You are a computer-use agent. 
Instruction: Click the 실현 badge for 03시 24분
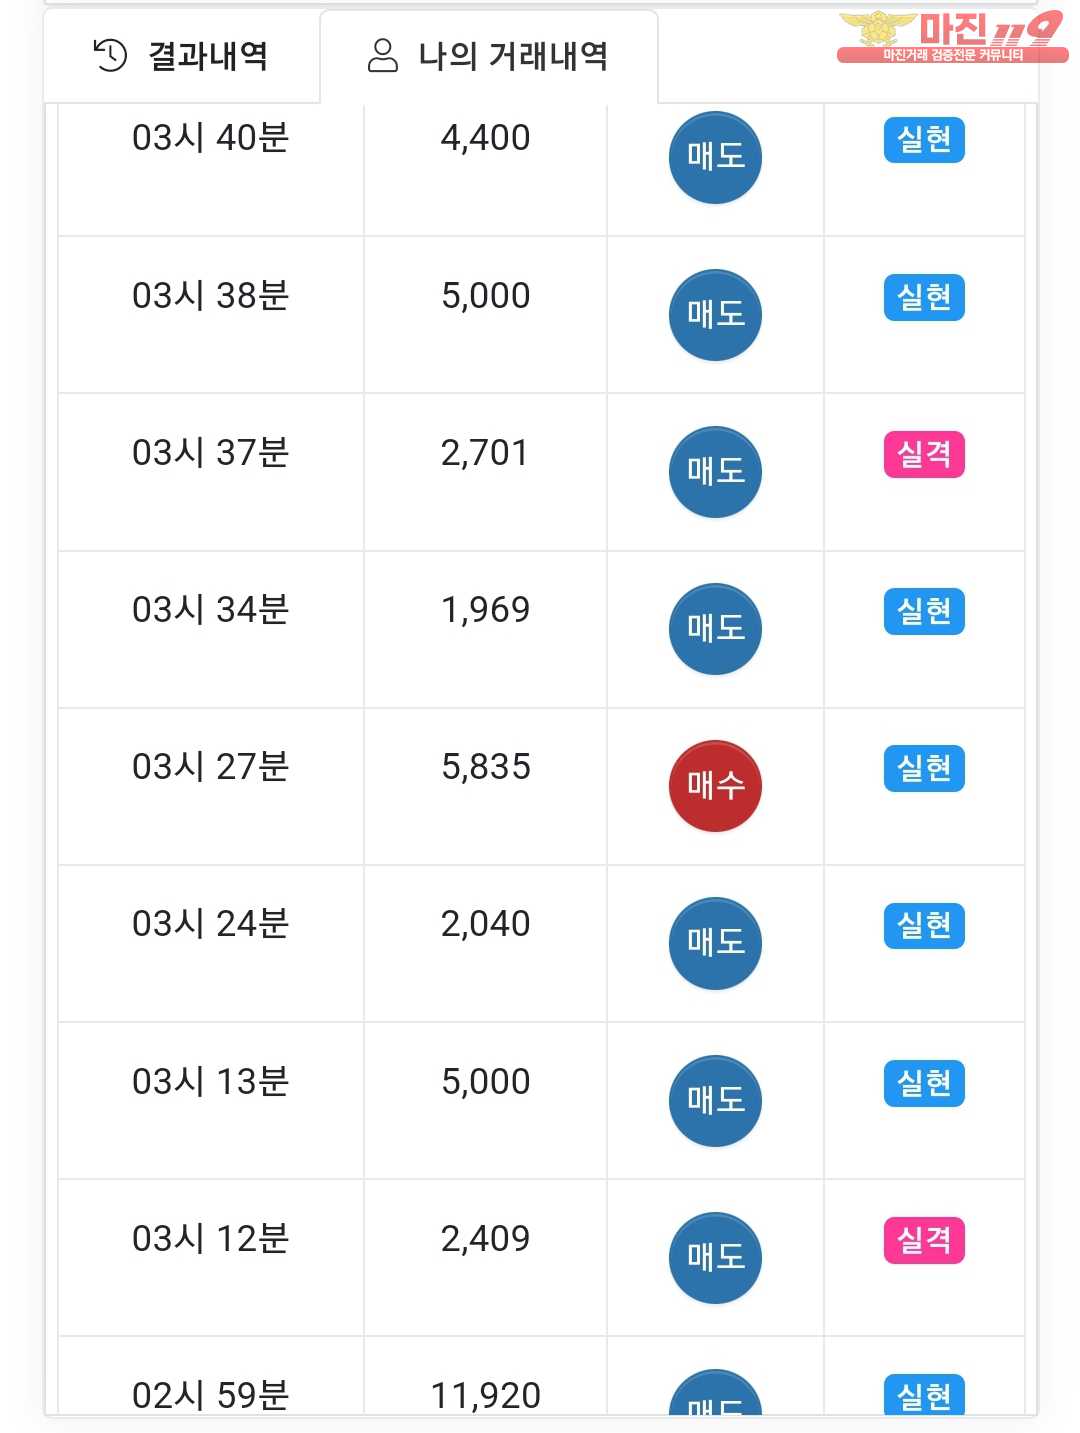pos(924,925)
